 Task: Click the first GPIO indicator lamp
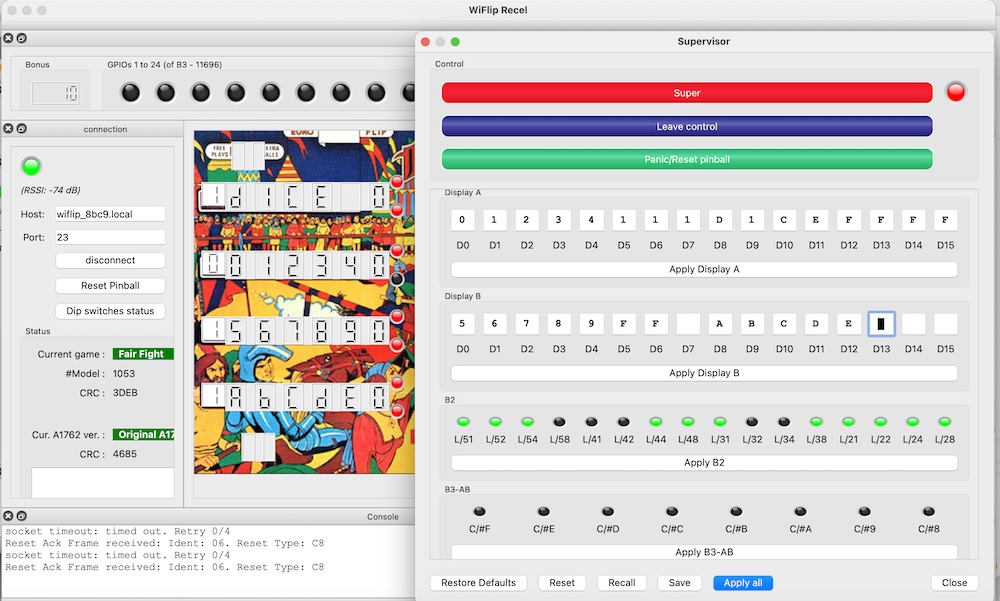(130, 91)
